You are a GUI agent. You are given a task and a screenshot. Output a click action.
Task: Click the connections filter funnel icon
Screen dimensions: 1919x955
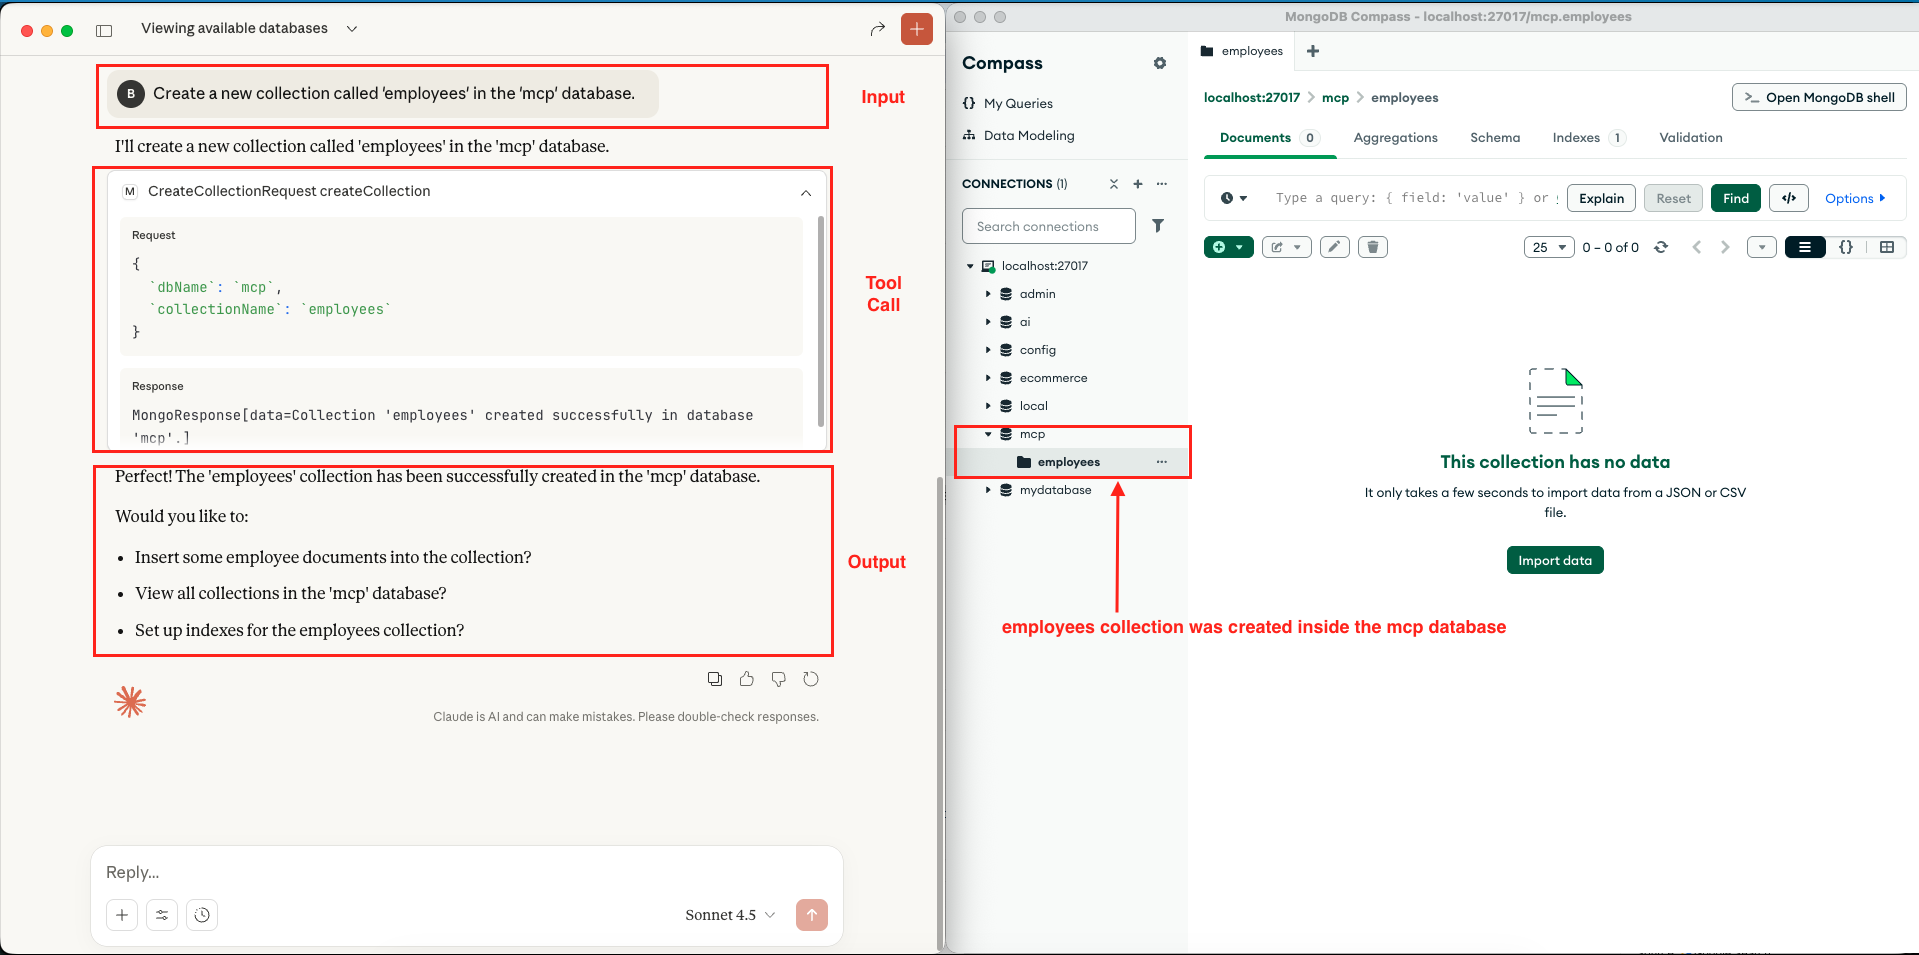[1158, 226]
